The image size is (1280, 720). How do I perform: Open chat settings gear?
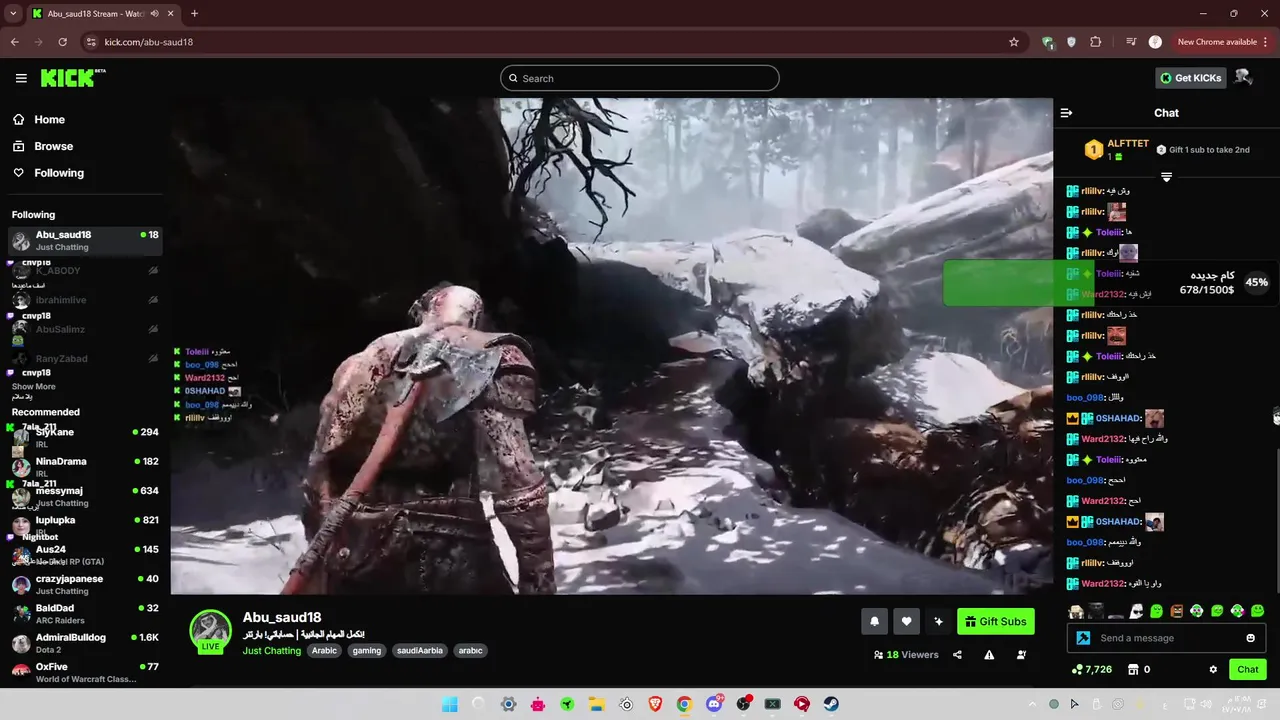pos(1213,670)
